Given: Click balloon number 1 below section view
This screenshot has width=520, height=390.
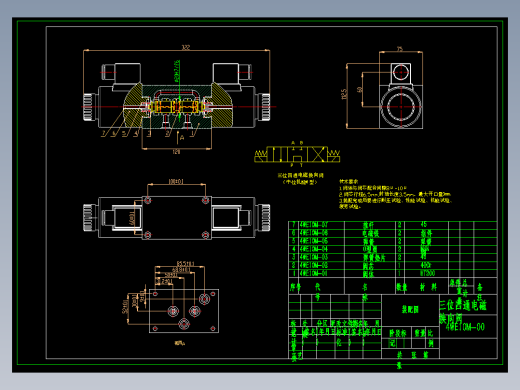Looking at the screenshot, I should [192, 133].
